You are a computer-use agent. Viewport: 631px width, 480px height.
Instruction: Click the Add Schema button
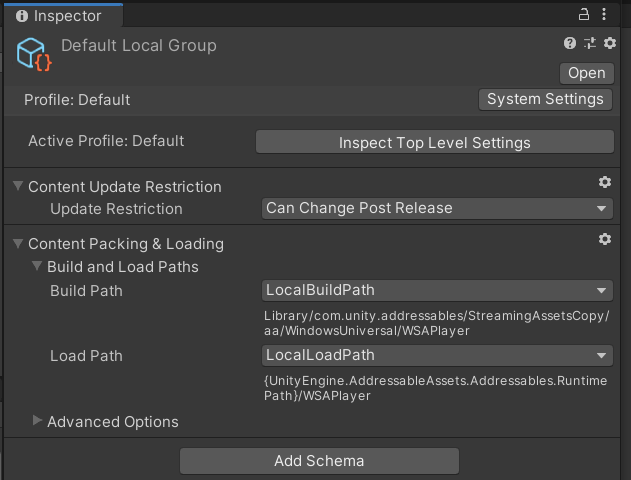pyautogui.click(x=319, y=461)
